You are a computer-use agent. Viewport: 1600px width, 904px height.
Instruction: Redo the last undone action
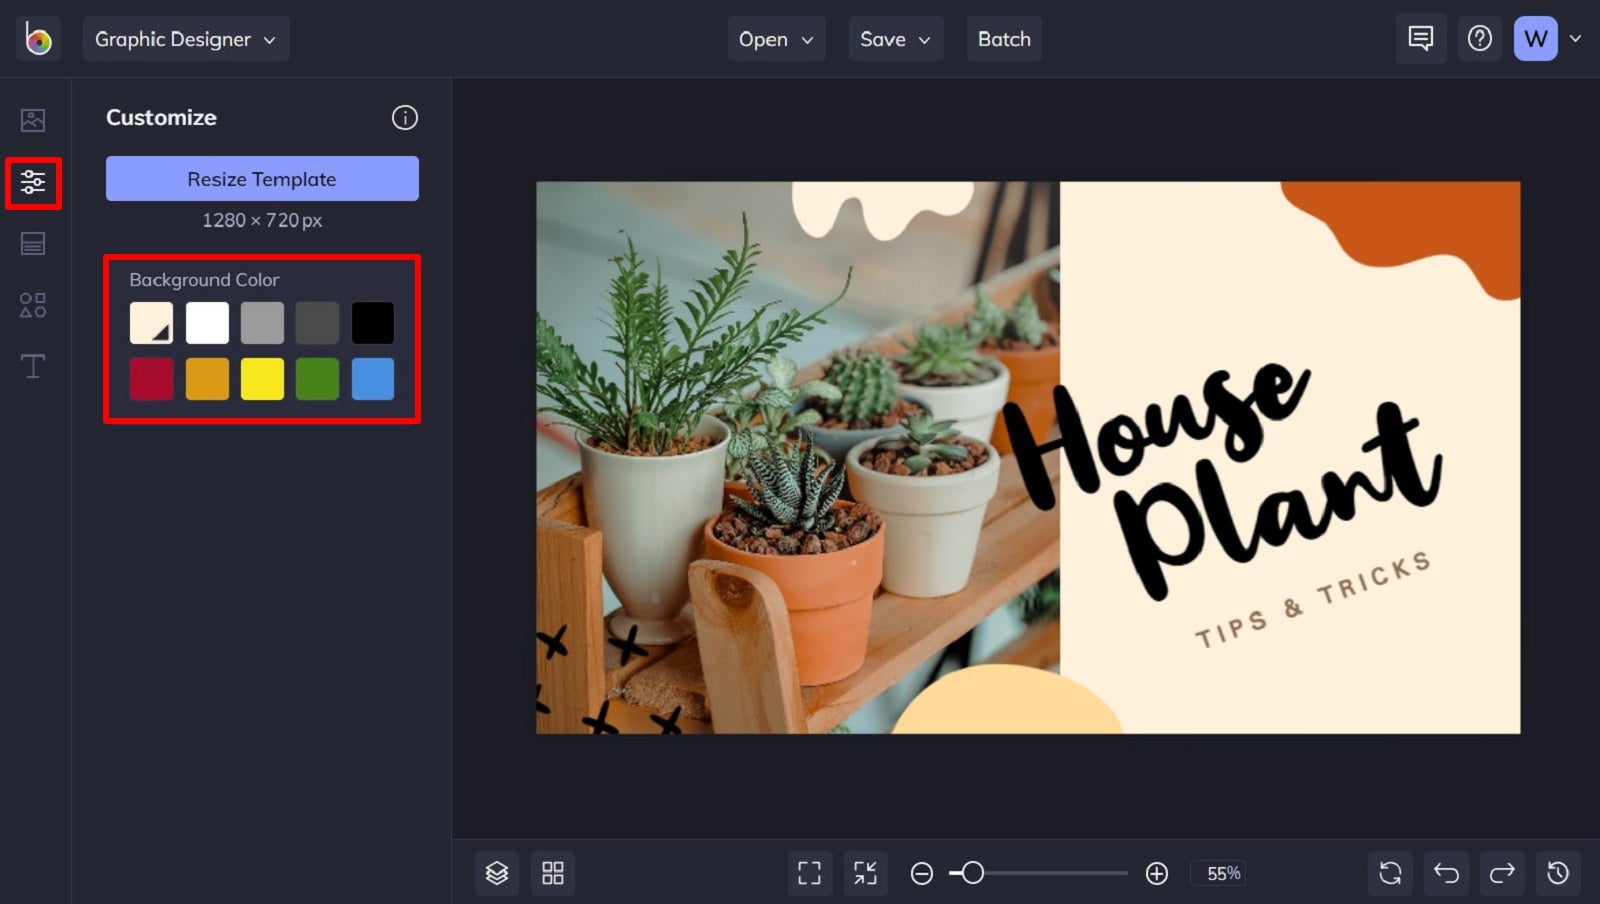click(1501, 872)
